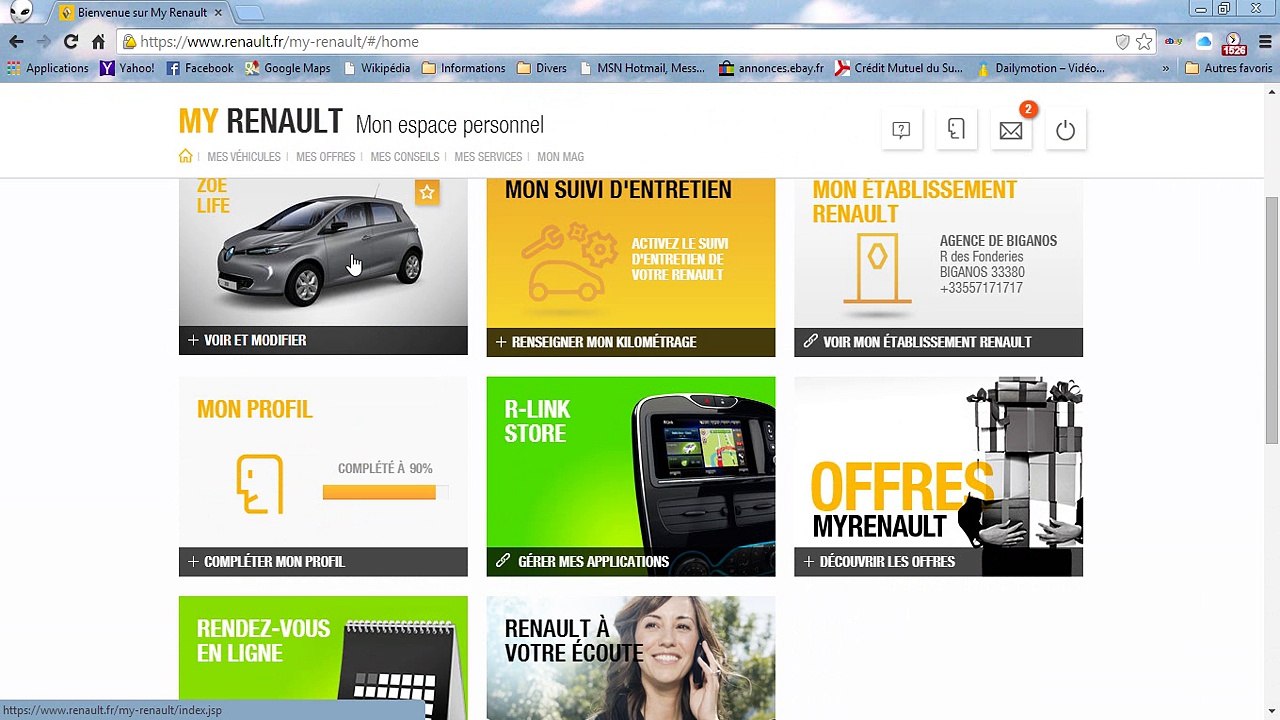The image size is (1280, 720).
Task: Click COMPLÉTER MON PROFIL
Action: pos(323,562)
